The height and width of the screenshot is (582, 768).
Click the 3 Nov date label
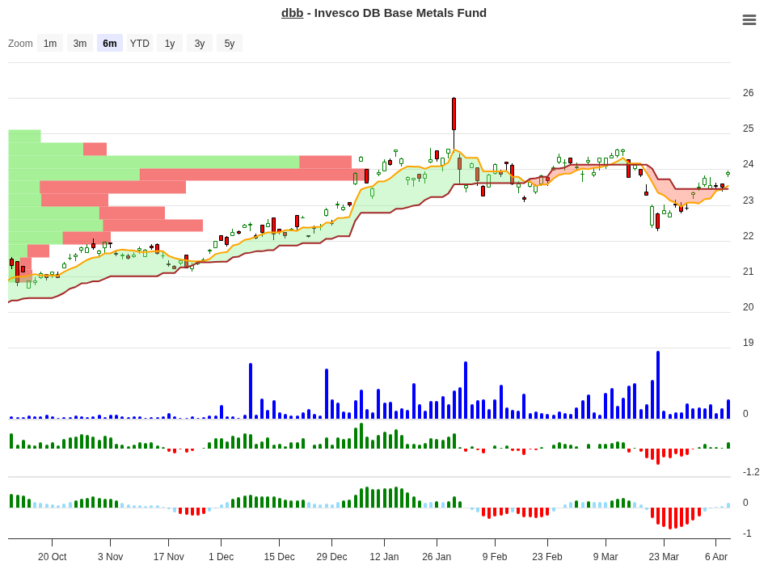(110, 557)
